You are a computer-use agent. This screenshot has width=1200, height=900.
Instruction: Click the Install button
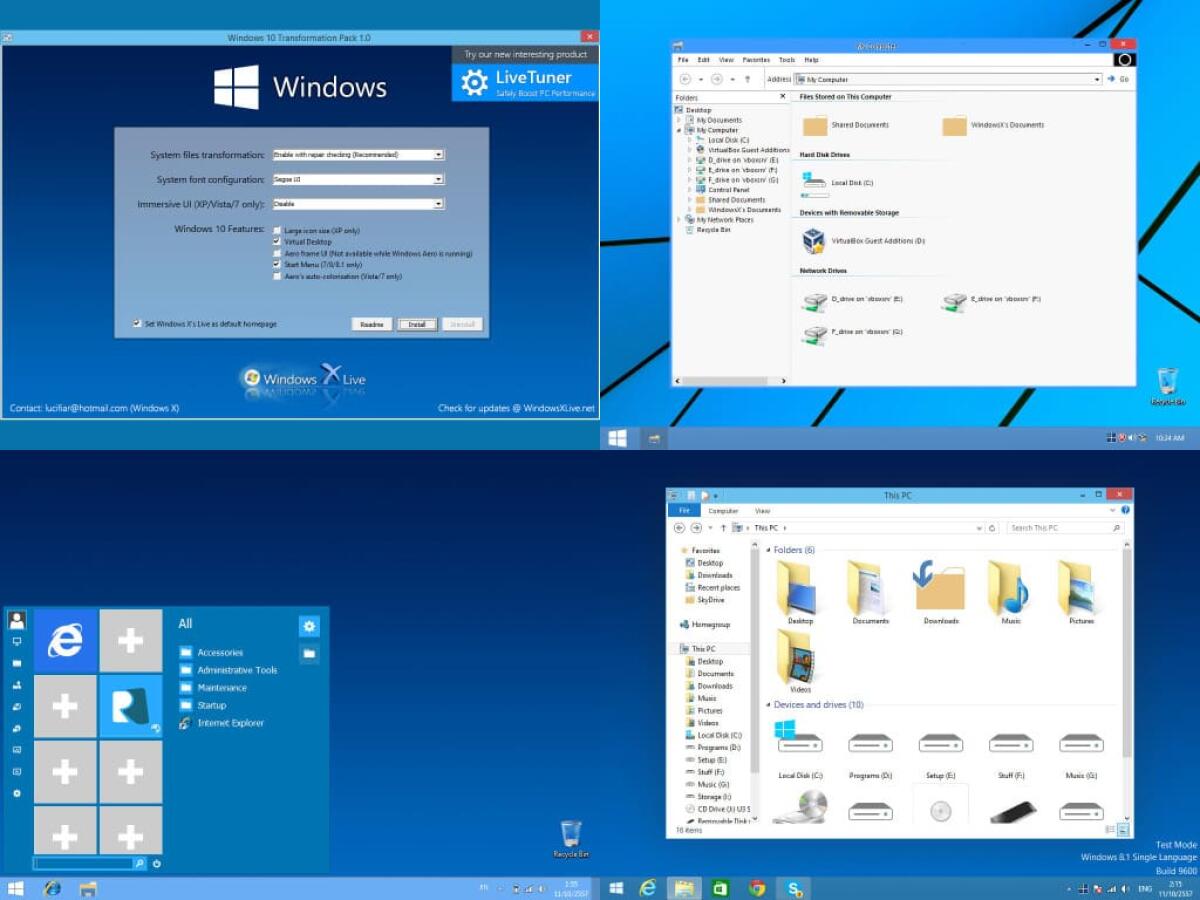[415, 324]
